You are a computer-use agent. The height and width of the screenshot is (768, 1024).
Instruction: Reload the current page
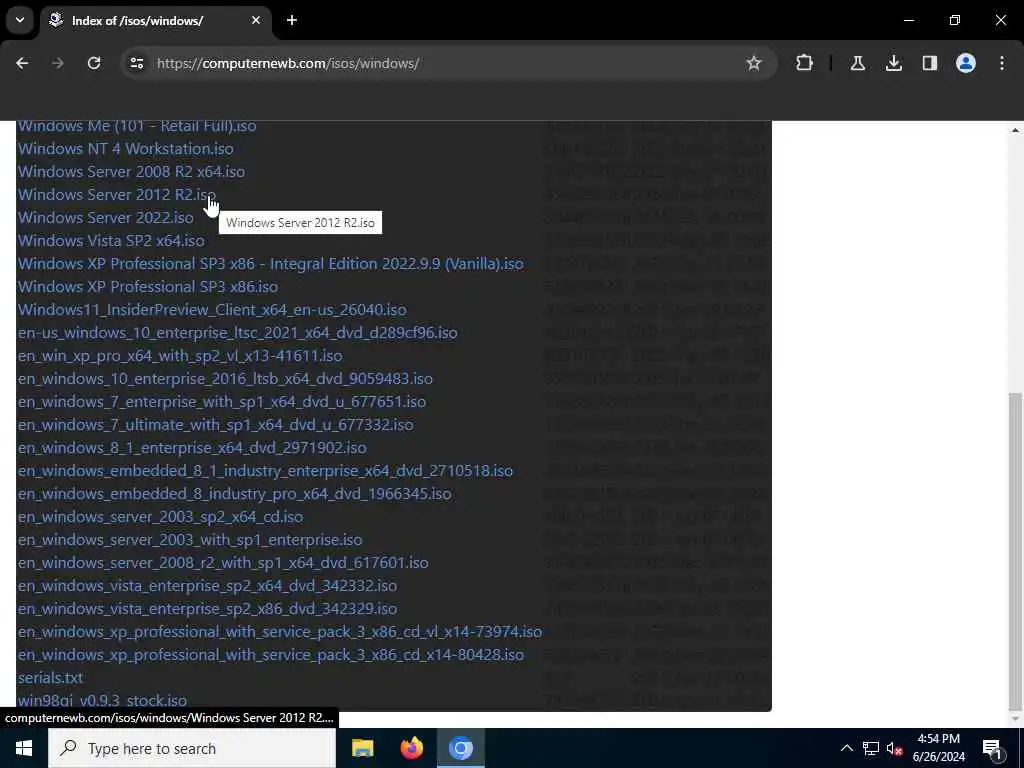point(94,63)
